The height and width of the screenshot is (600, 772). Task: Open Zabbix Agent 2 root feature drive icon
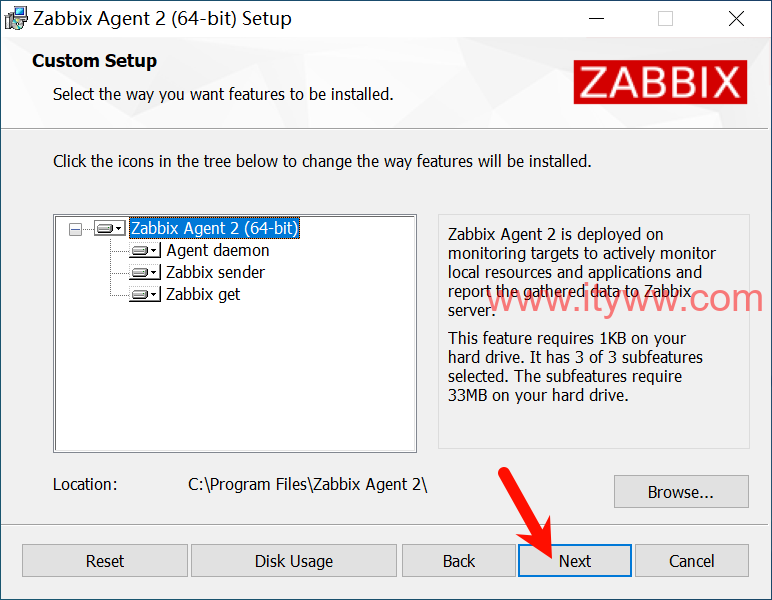click(x=105, y=228)
